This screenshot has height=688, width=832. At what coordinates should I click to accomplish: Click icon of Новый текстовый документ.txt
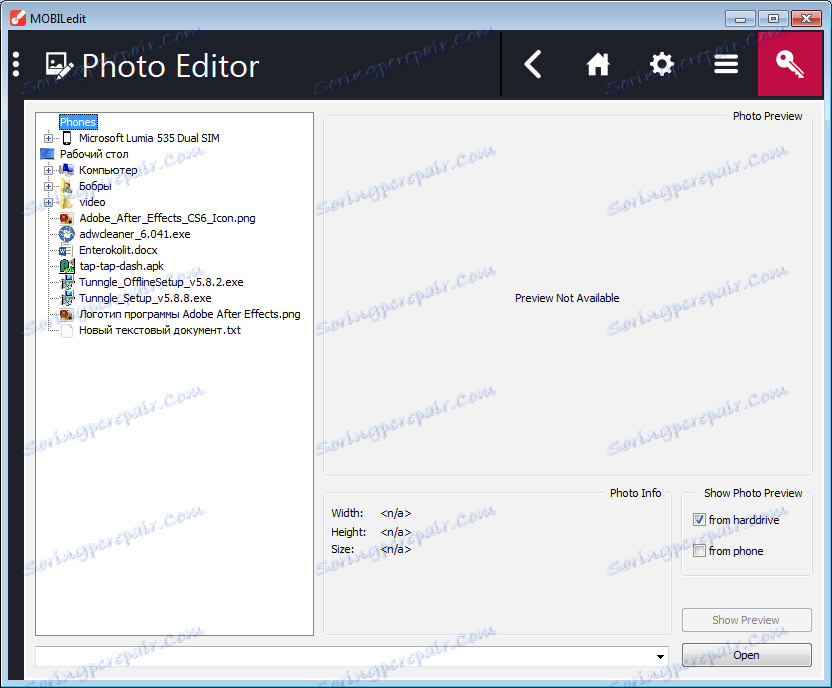coord(67,330)
